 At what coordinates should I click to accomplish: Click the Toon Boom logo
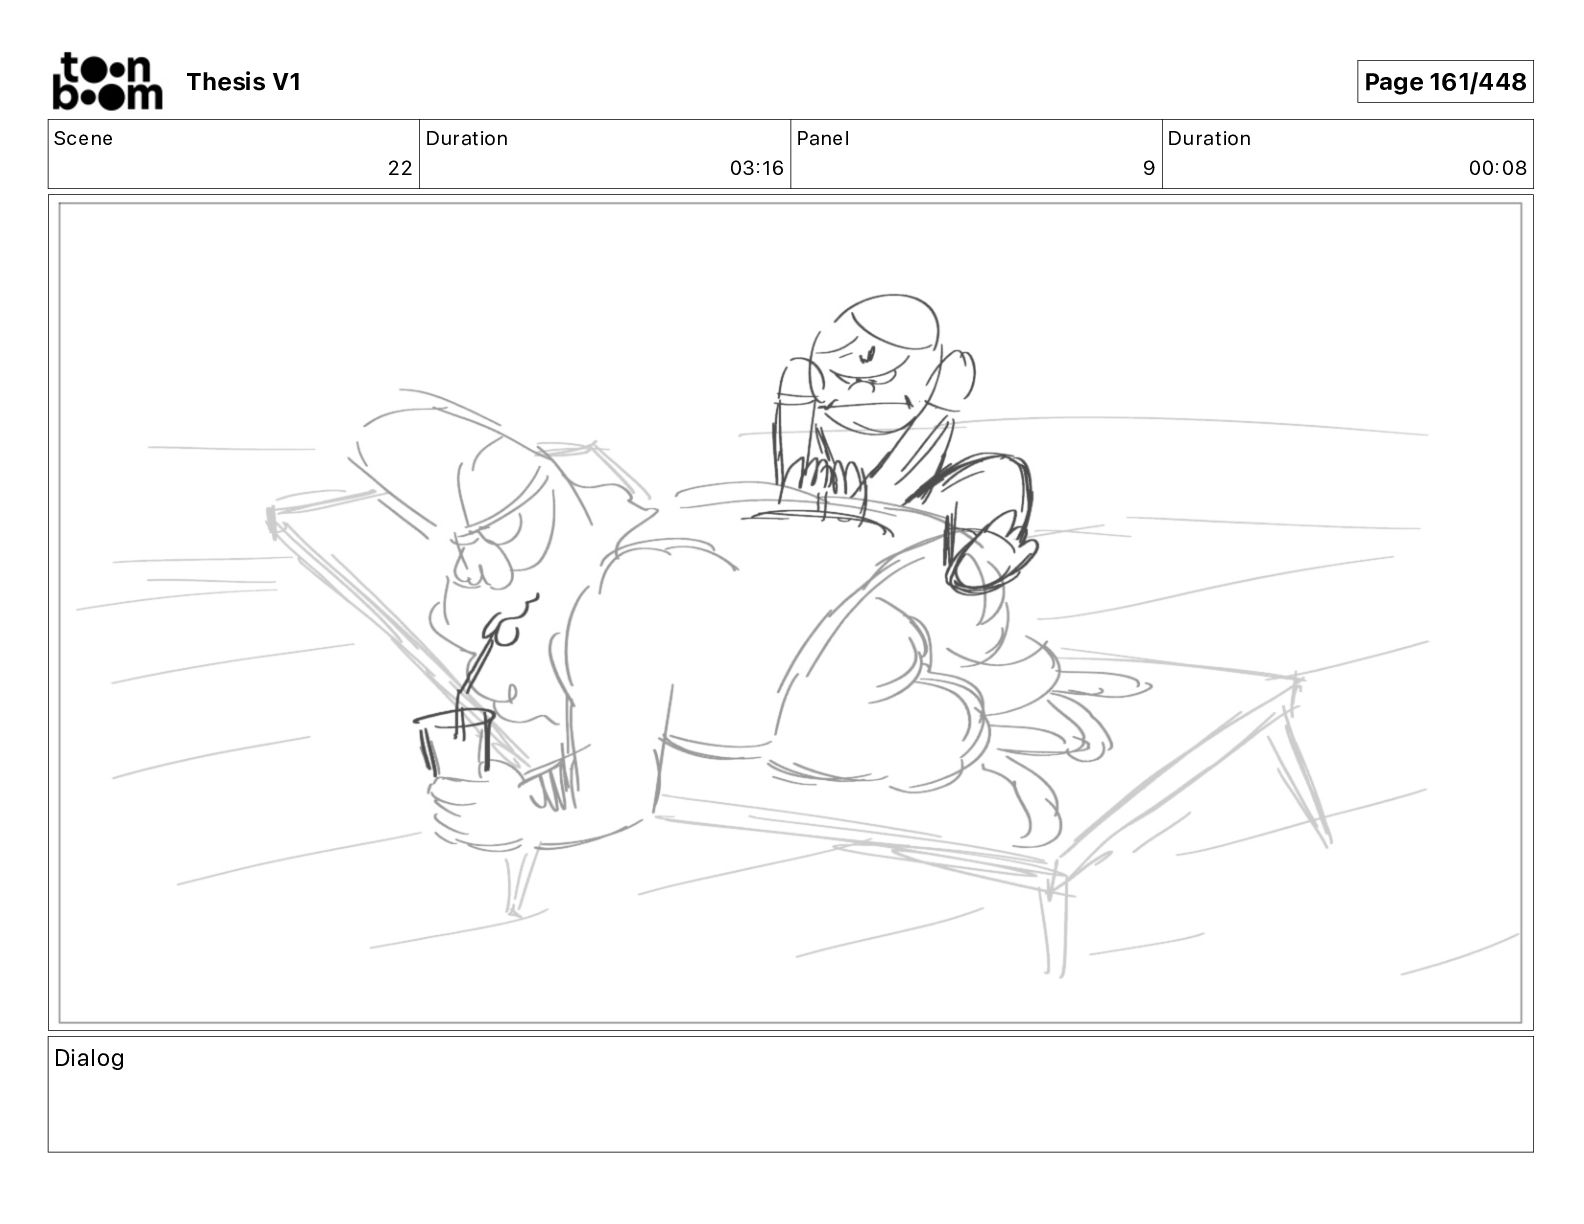tap(107, 81)
